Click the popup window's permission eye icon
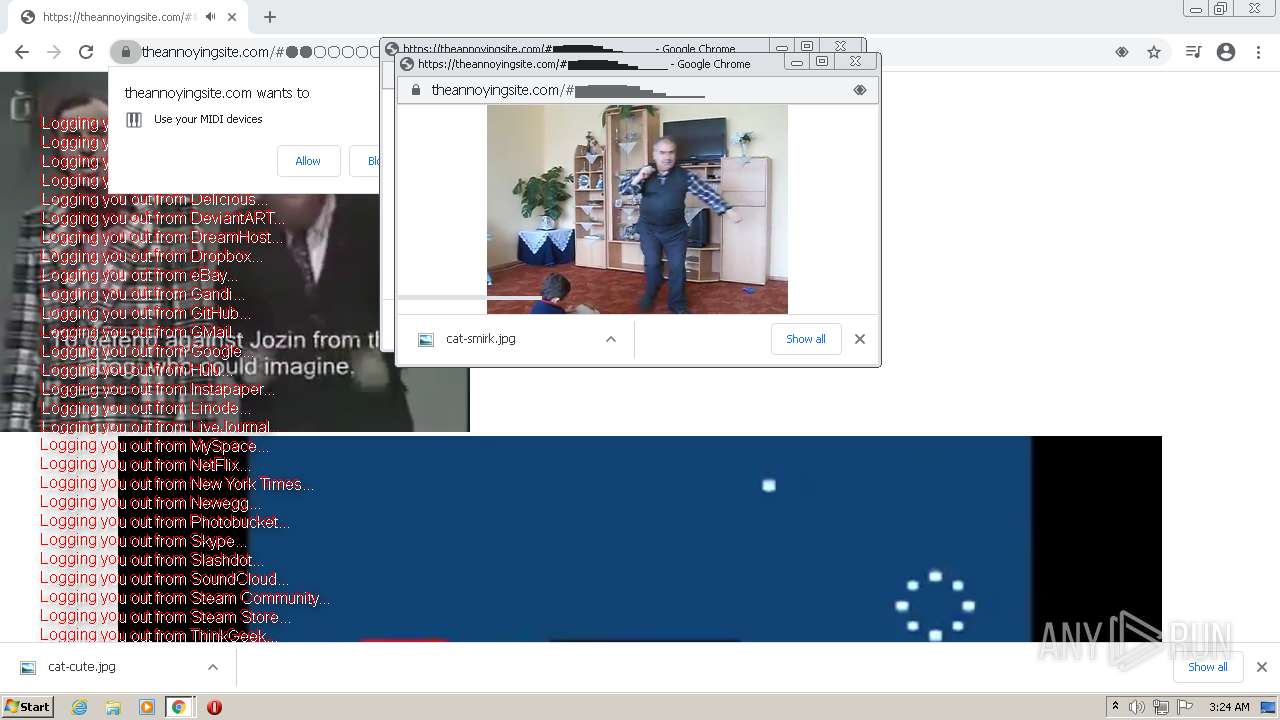 (x=859, y=90)
